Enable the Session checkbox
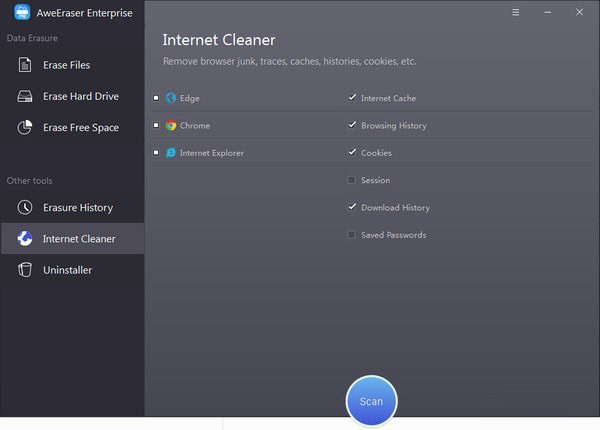 click(351, 180)
